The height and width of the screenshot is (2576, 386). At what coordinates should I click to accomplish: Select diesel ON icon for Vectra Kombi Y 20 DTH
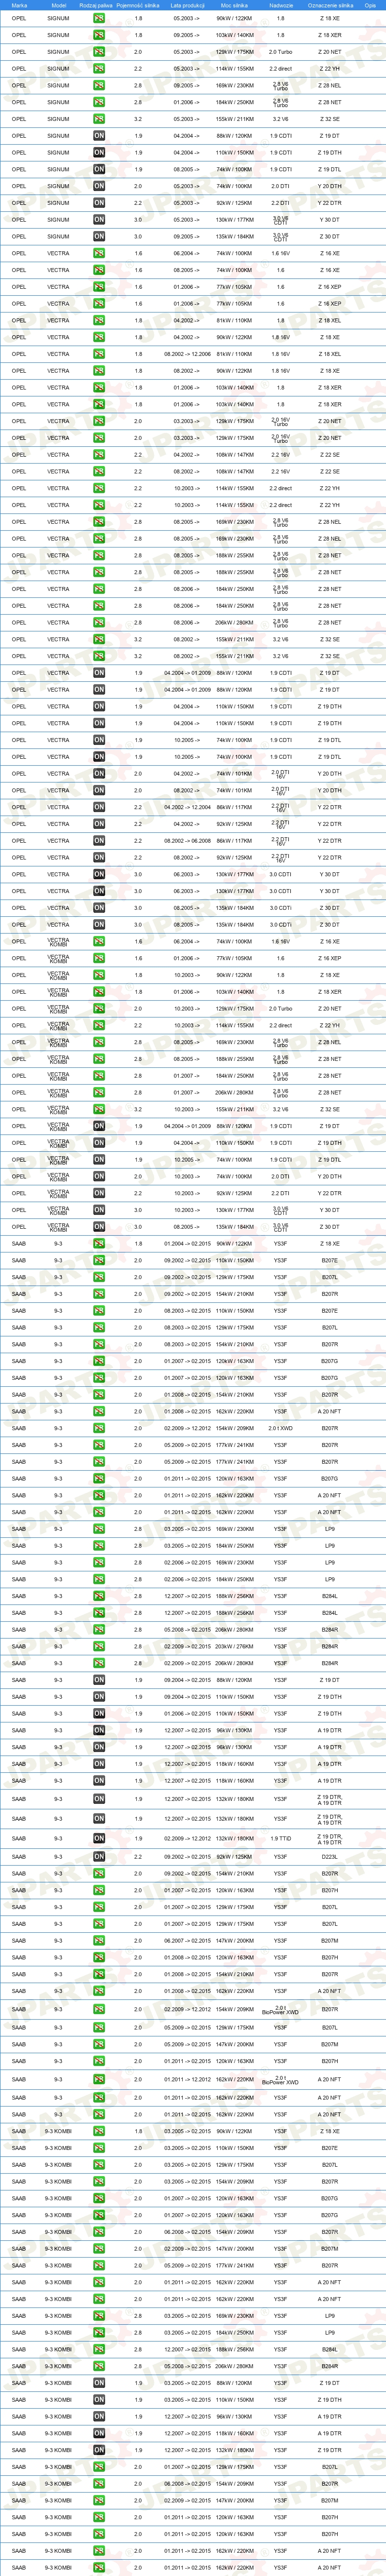pyautogui.click(x=99, y=1176)
